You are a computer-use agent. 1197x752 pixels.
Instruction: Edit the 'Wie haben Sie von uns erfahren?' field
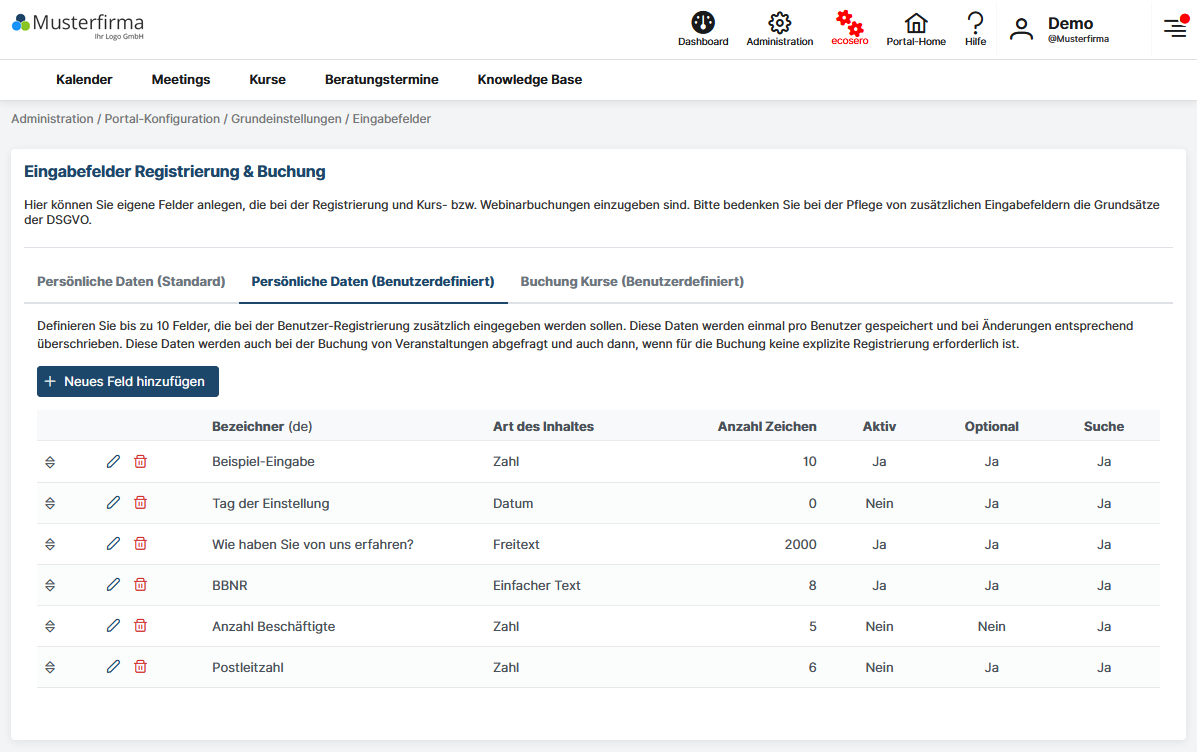click(113, 544)
